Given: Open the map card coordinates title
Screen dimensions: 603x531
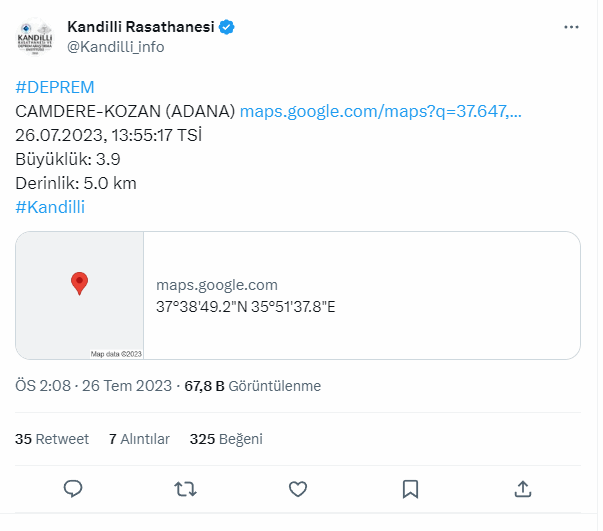Looking at the screenshot, I should tap(245, 307).
